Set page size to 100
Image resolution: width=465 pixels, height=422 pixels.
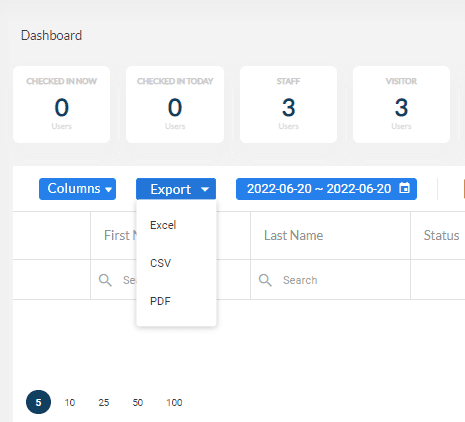[174, 402]
